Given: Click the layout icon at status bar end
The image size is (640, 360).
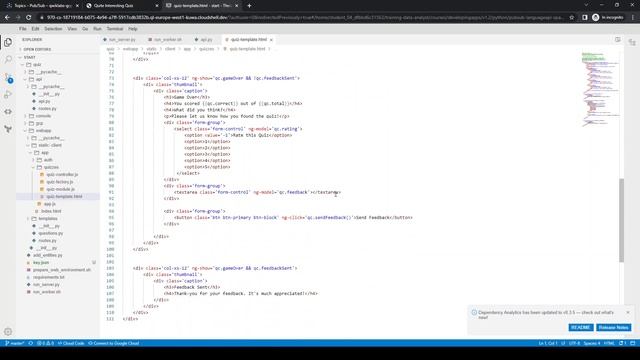Looking at the screenshot, I should click(x=633, y=343).
